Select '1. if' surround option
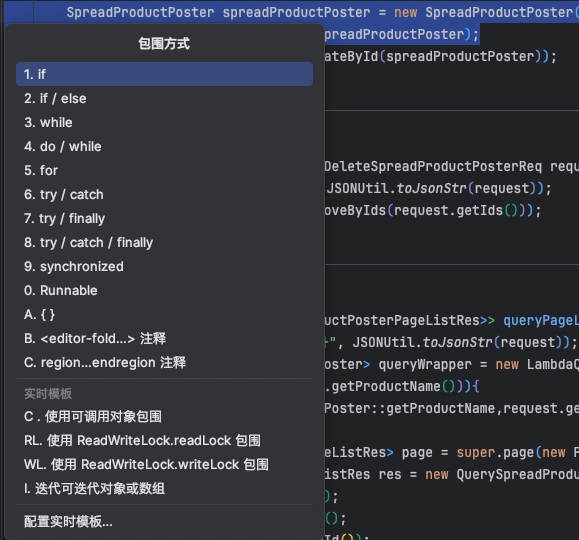The image size is (579, 540). pyautogui.click(x=164, y=74)
